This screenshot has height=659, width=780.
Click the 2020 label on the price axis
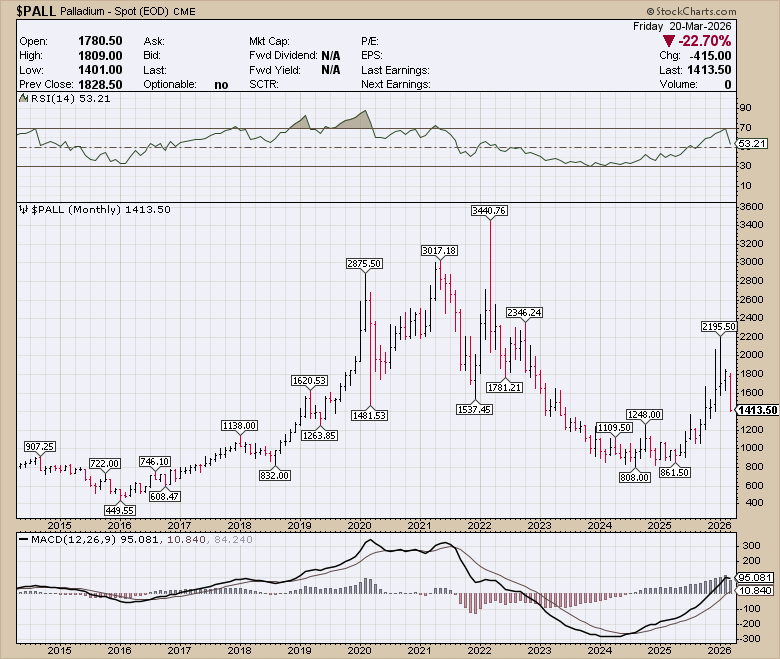(359, 525)
